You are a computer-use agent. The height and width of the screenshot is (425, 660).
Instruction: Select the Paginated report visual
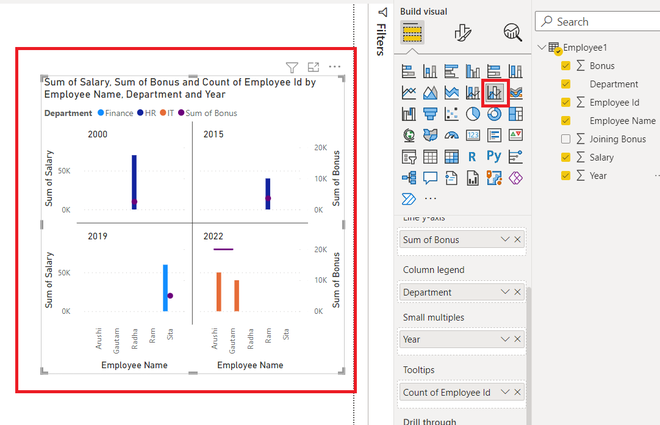473,178
